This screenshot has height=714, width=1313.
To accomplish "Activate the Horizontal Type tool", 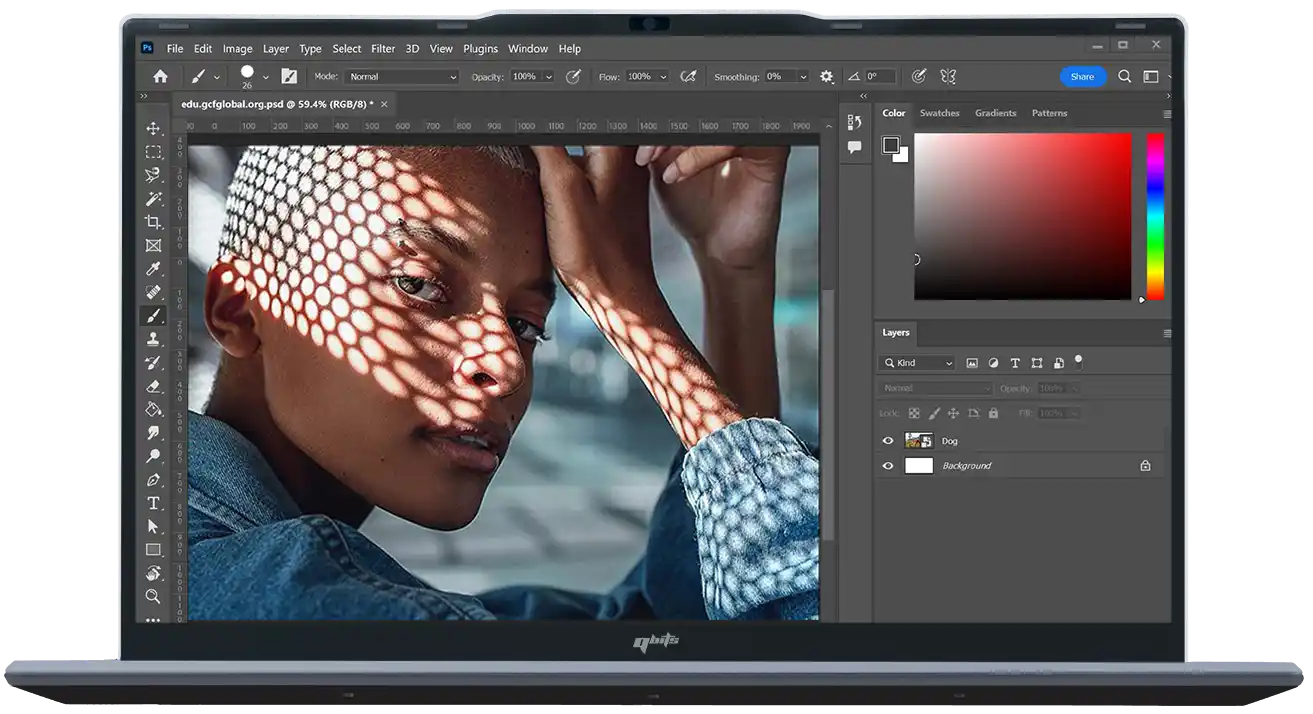I will tap(153, 503).
